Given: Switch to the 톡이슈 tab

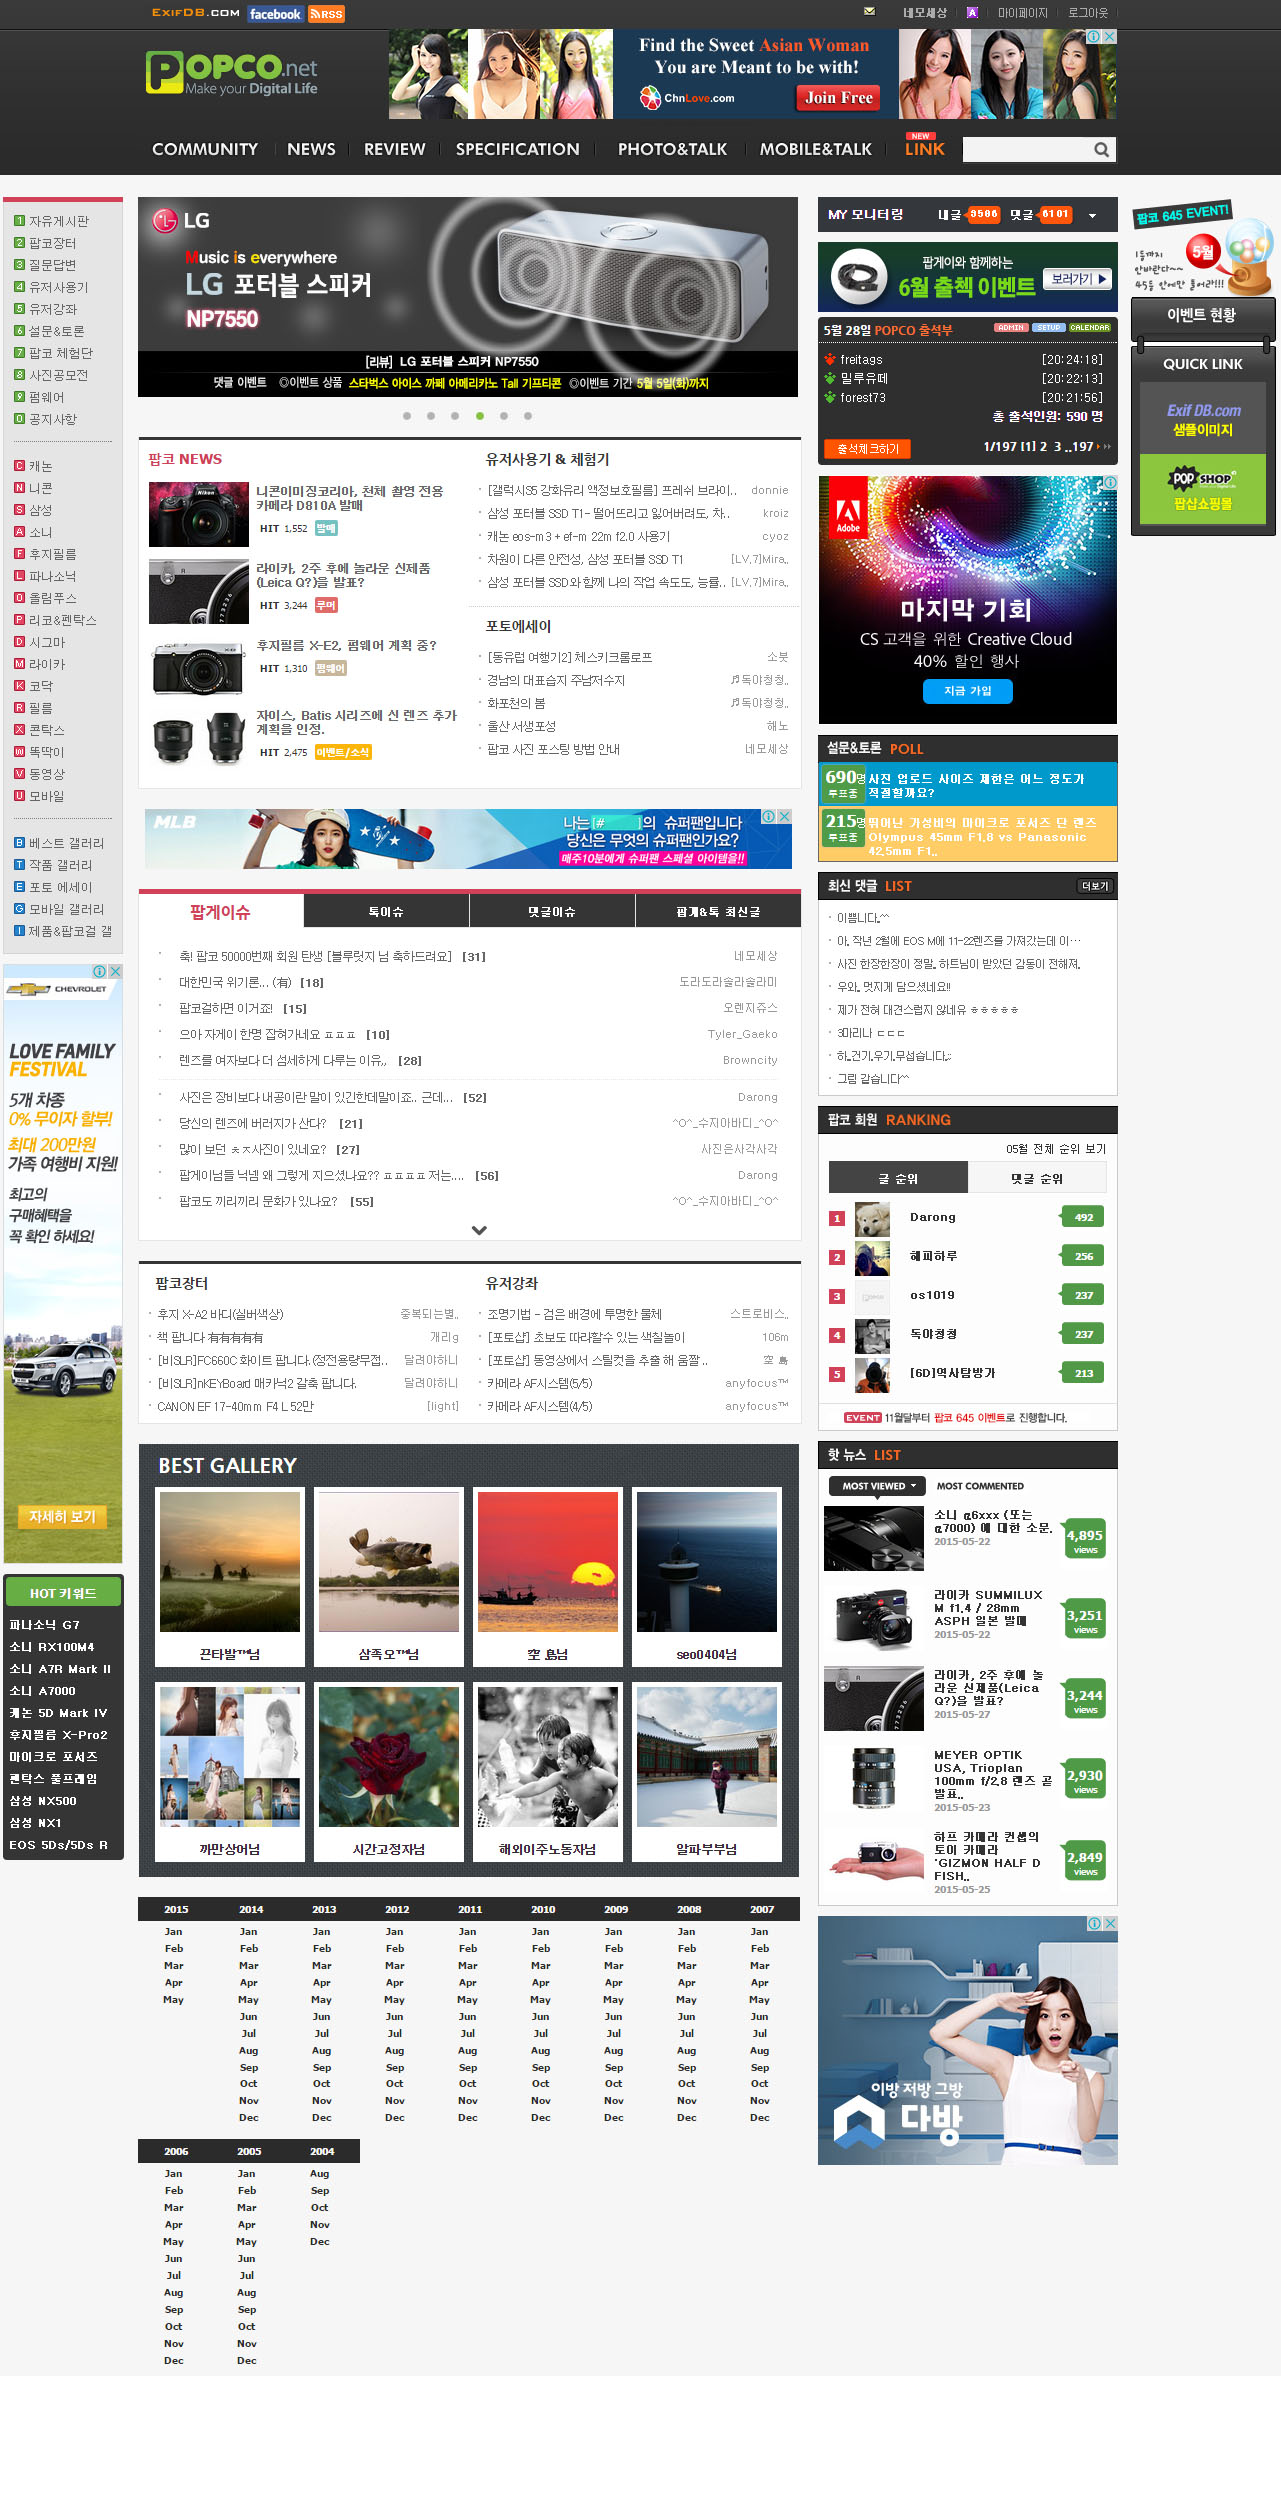Looking at the screenshot, I should click(386, 912).
